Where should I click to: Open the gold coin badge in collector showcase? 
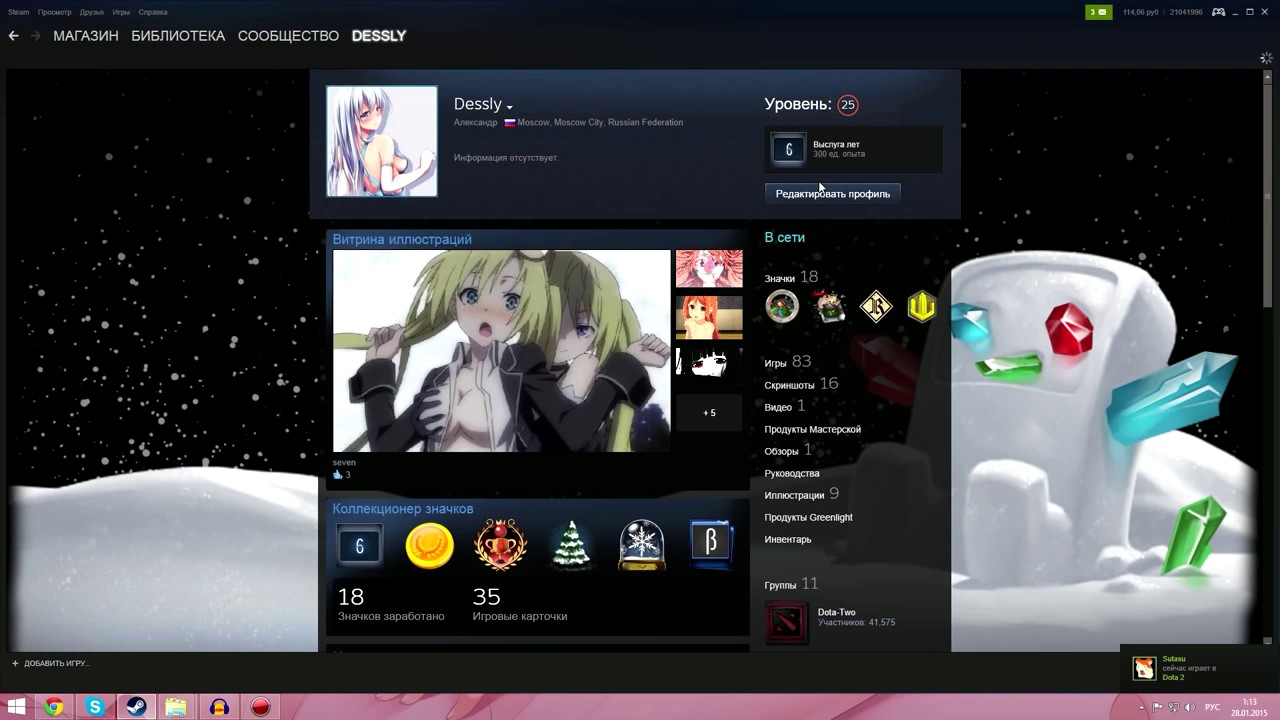pos(429,545)
